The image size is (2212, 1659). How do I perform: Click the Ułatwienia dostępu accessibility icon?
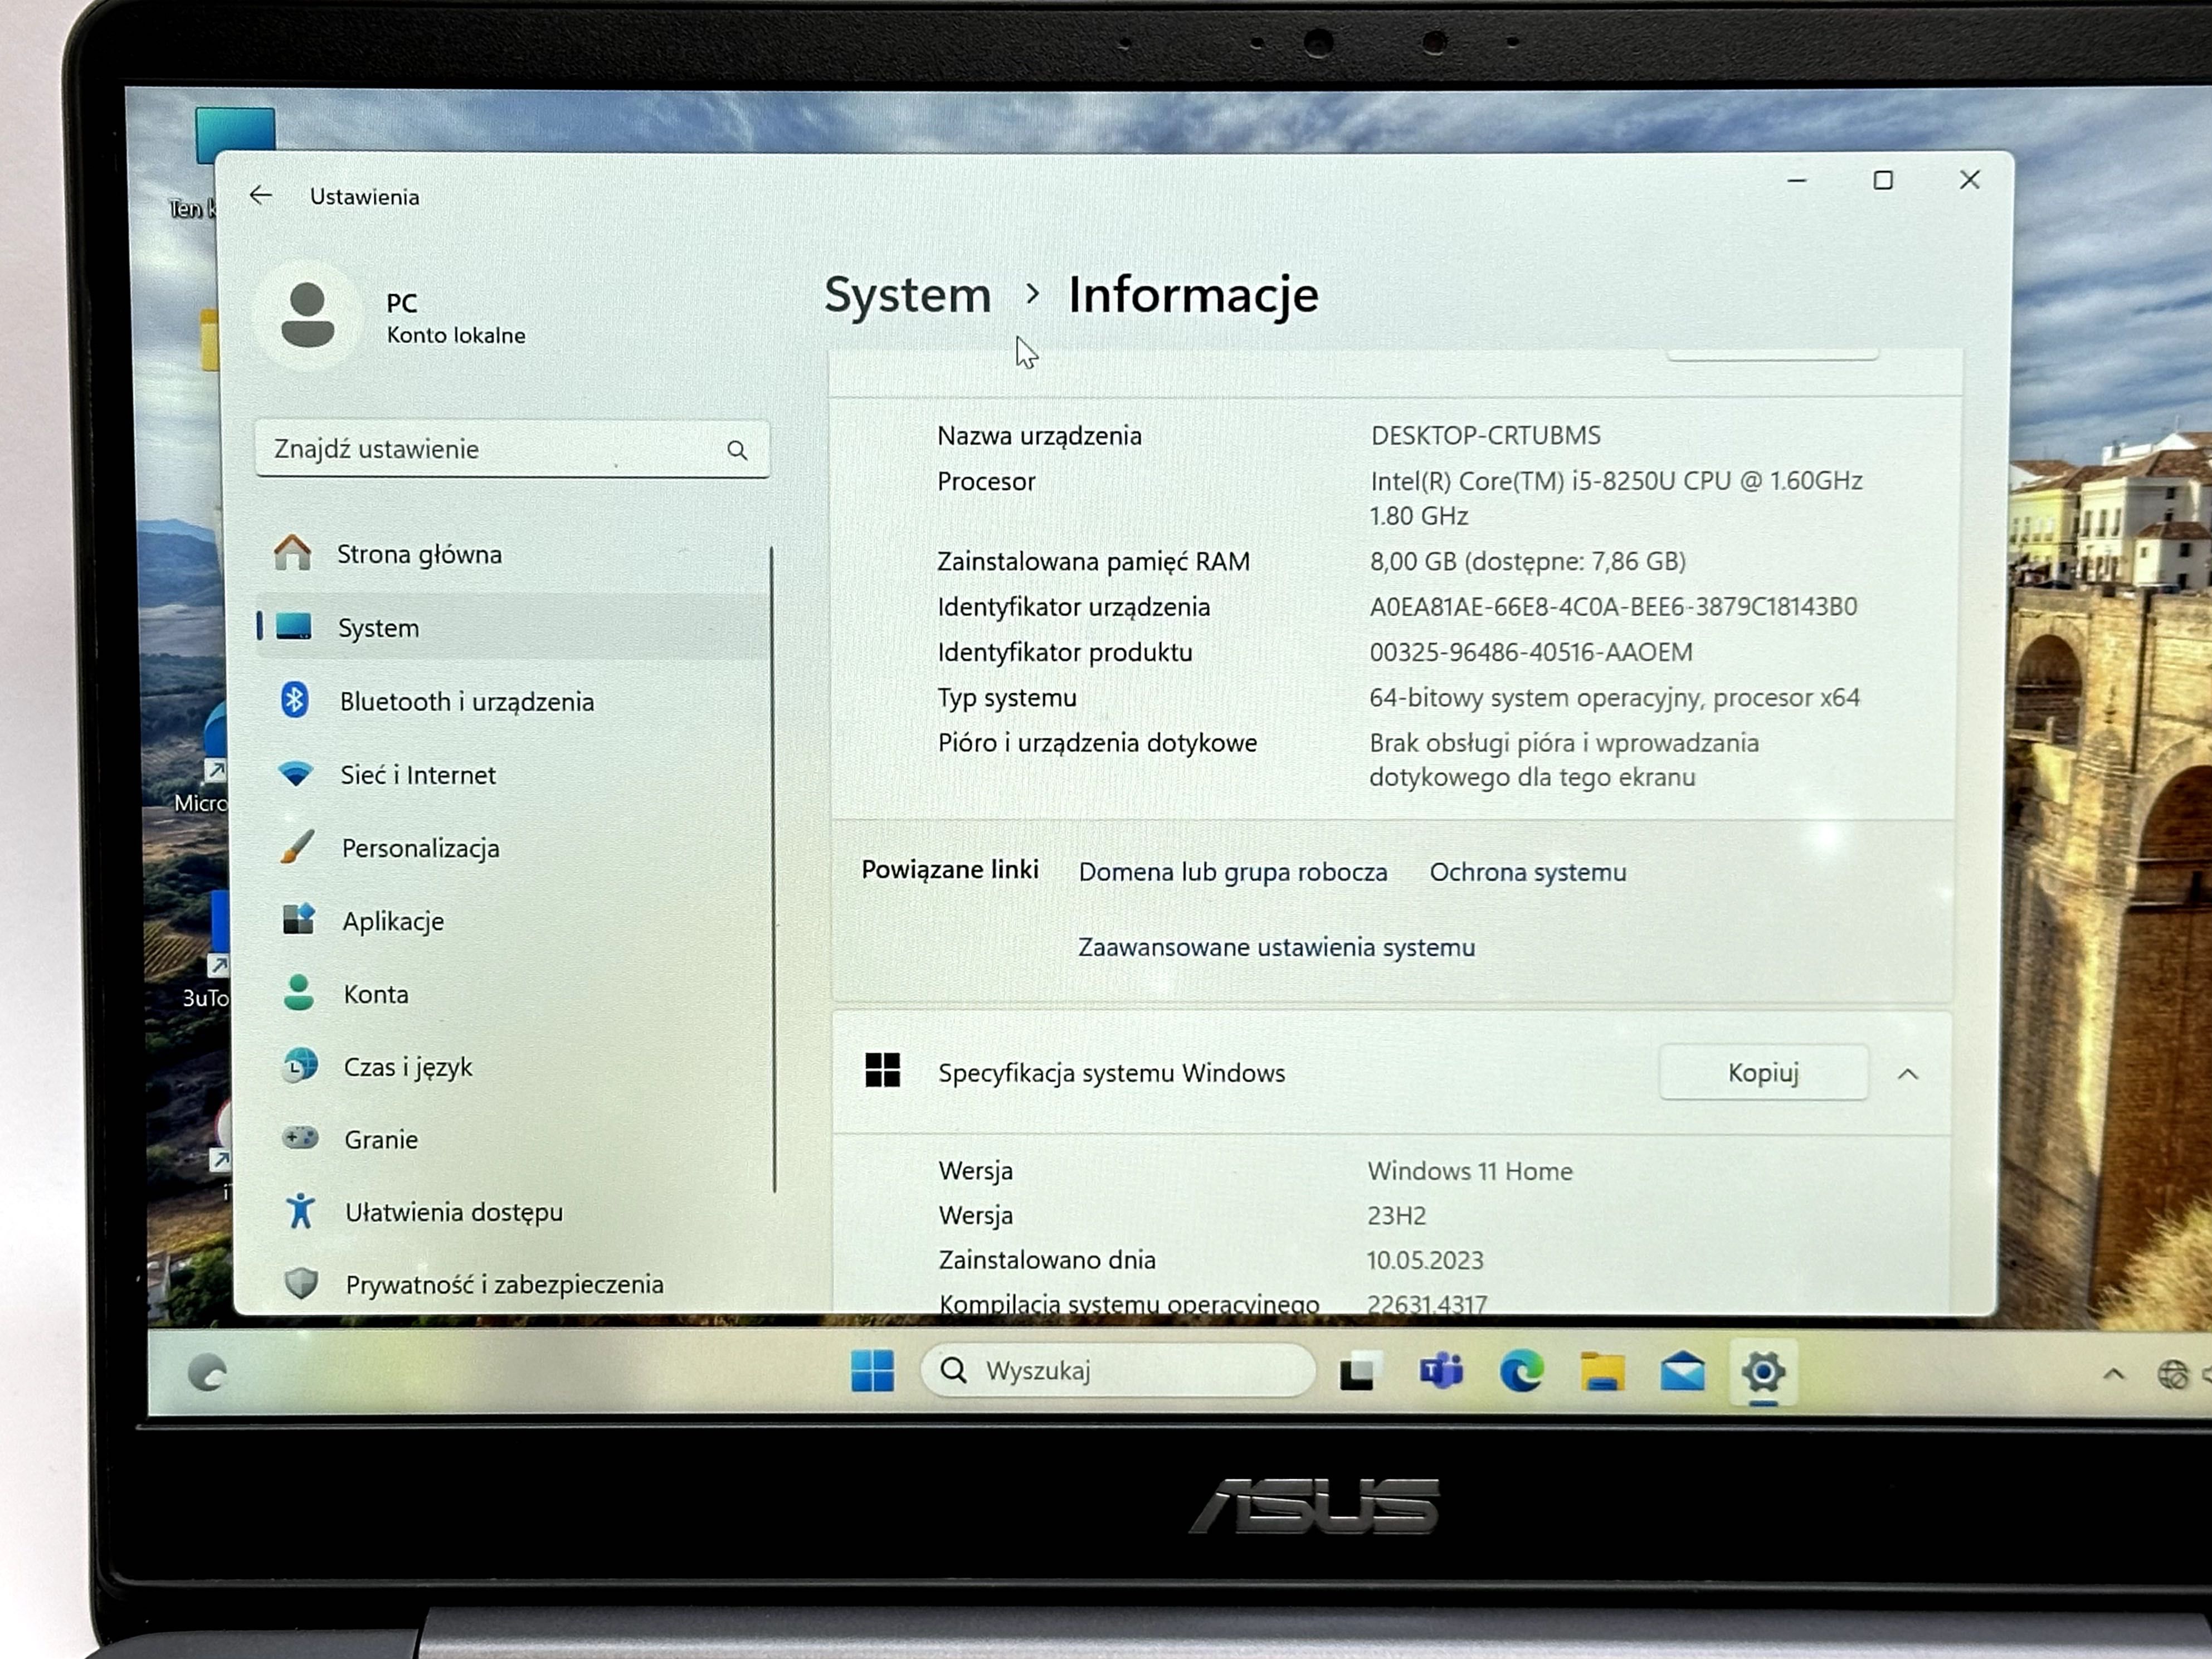point(300,1211)
